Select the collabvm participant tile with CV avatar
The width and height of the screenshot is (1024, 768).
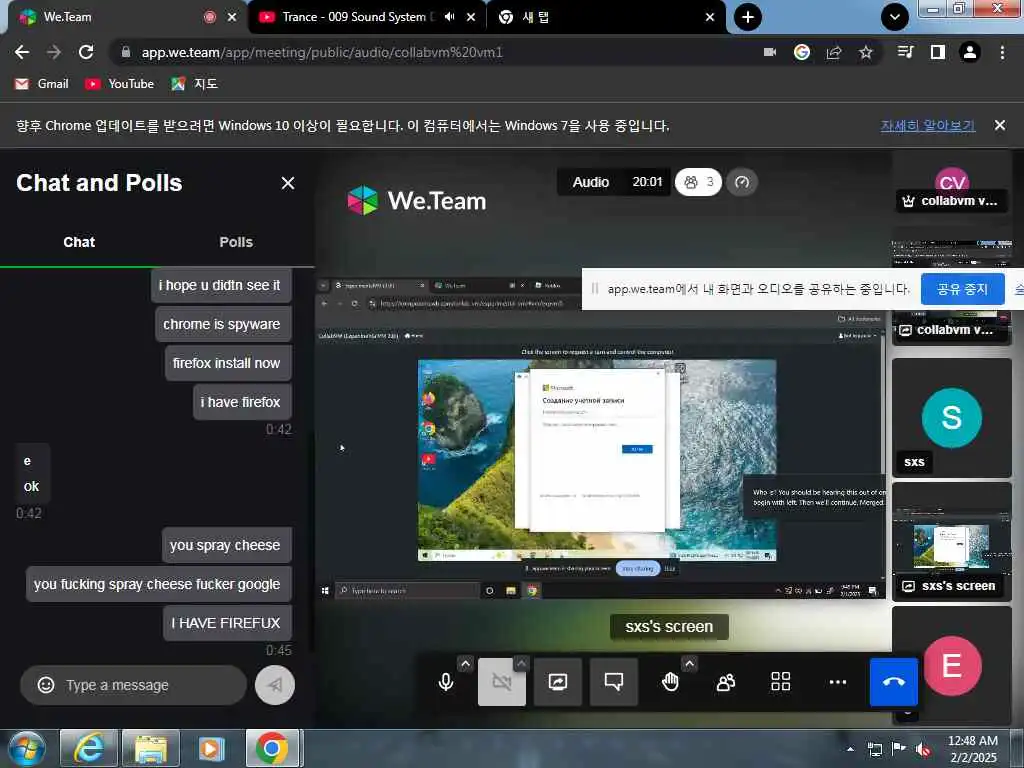952,186
